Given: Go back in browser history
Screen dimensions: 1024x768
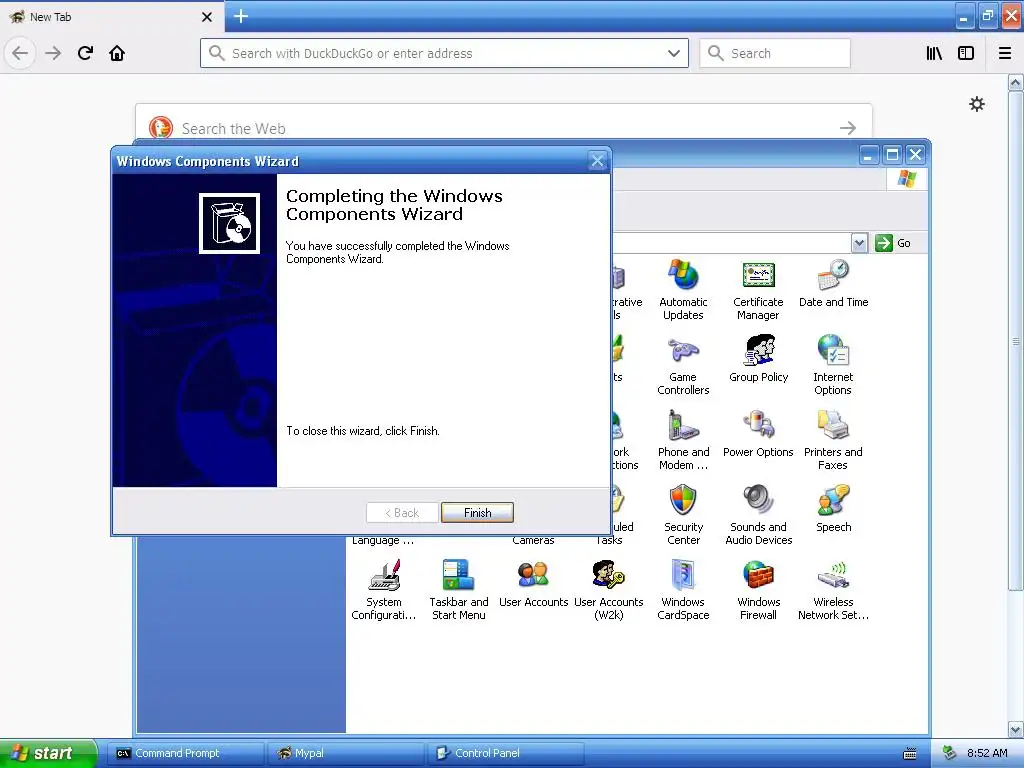Looking at the screenshot, I should (x=20, y=53).
